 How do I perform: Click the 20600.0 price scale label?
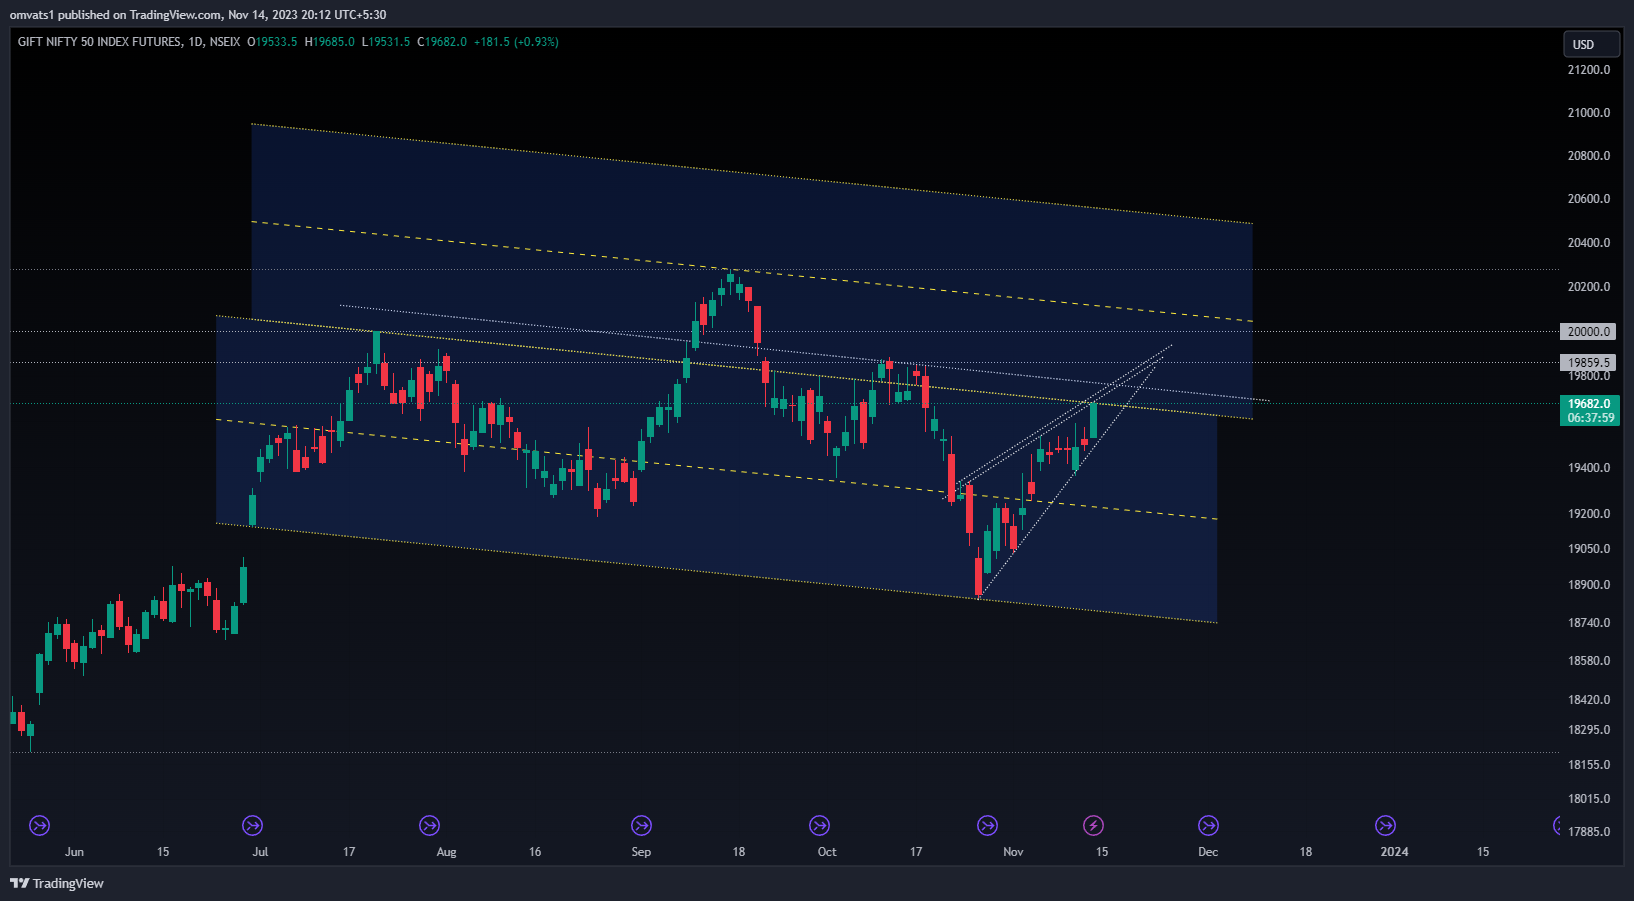point(1589,199)
